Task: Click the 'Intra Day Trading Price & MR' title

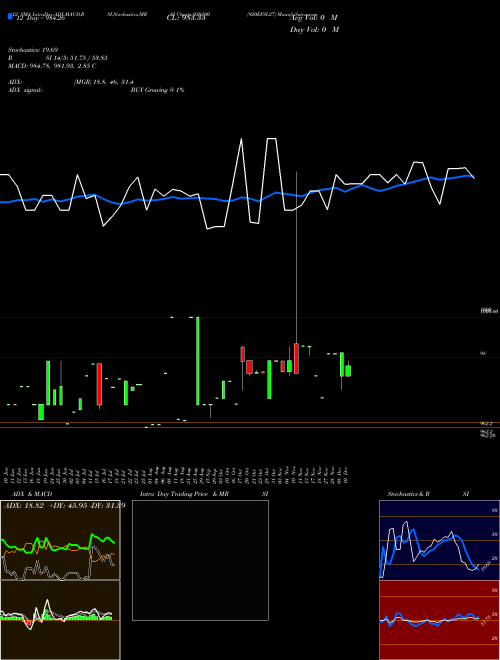Action: pyautogui.click(x=184, y=494)
